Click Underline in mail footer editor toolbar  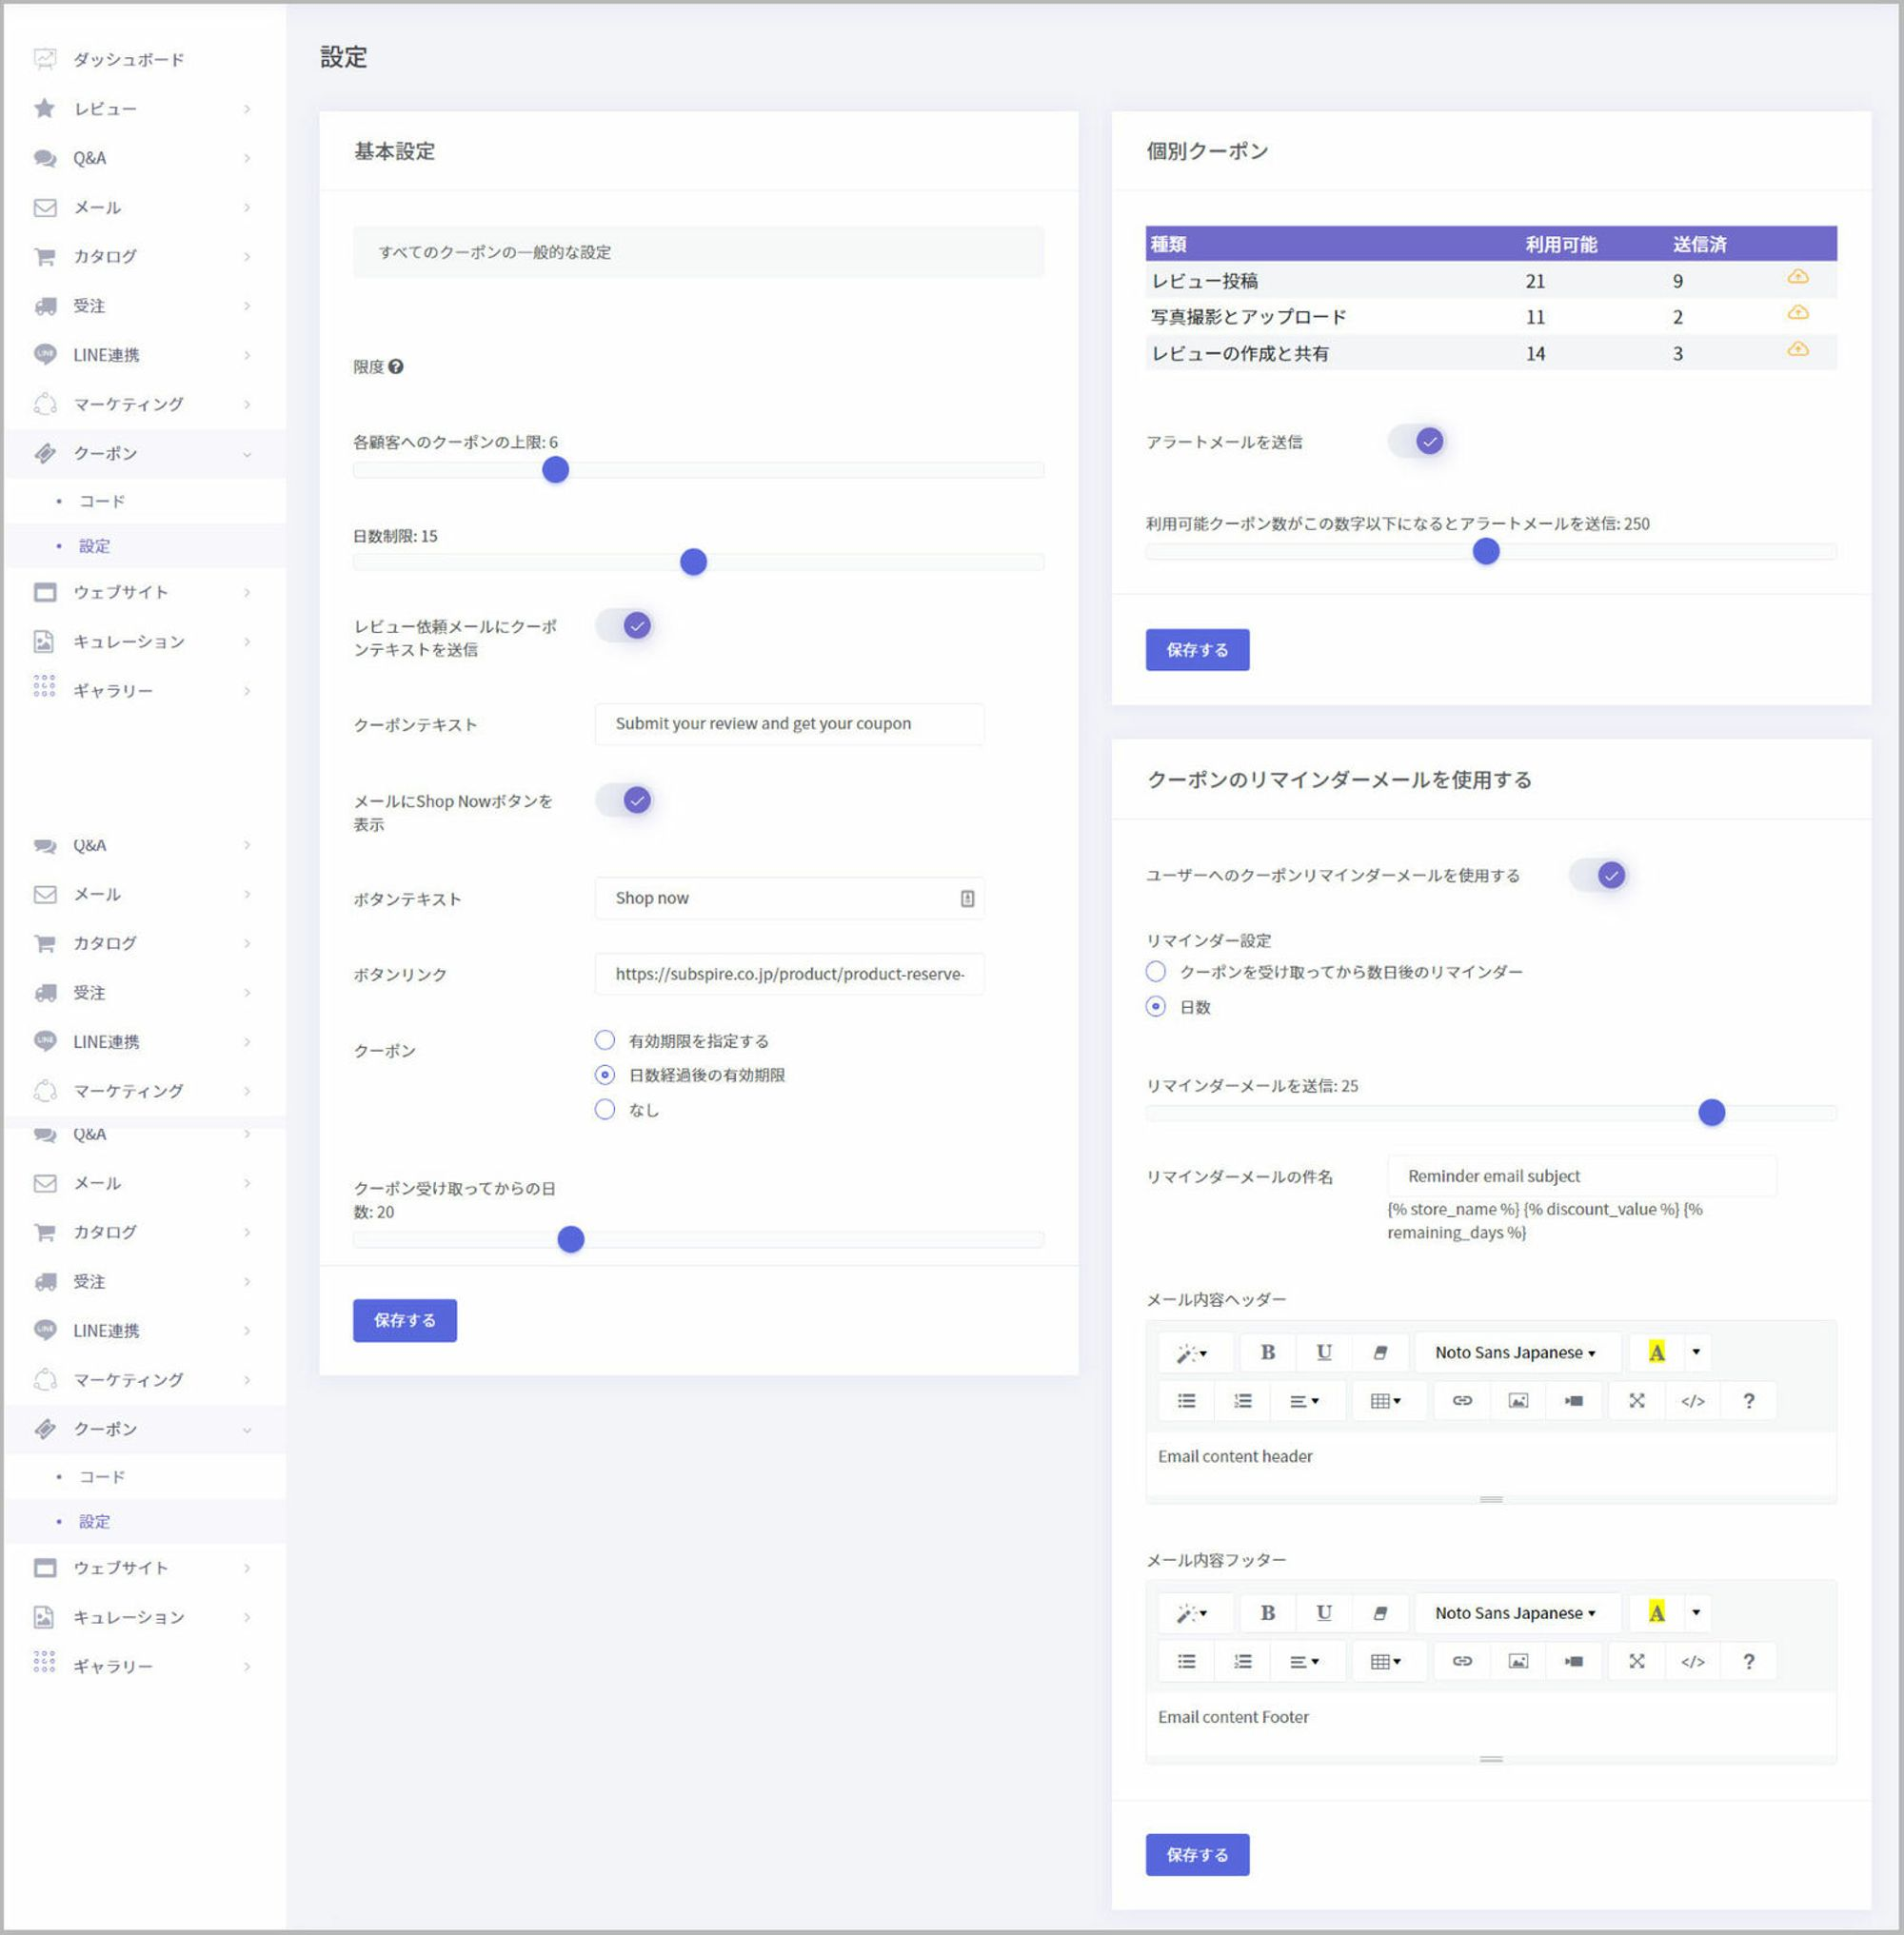[x=1323, y=1612]
